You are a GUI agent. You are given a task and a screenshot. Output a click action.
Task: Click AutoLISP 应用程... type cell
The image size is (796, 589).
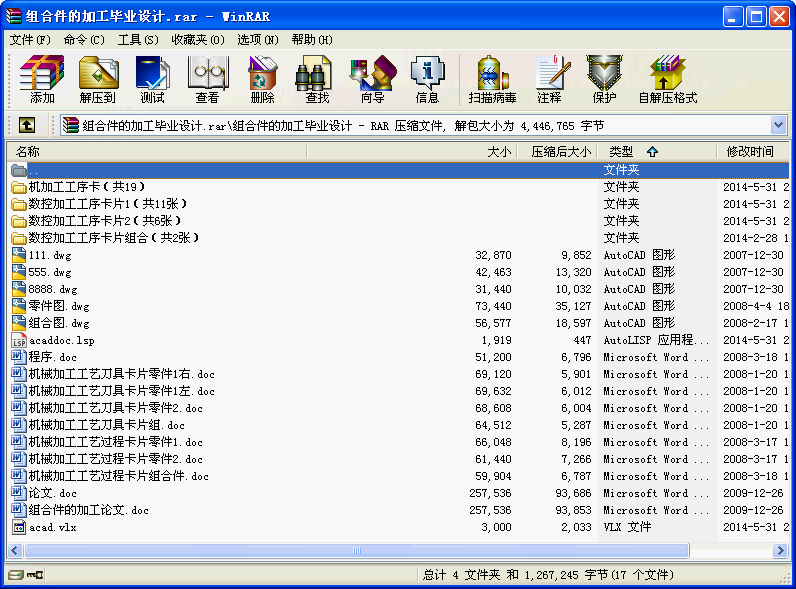coord(656,340)
